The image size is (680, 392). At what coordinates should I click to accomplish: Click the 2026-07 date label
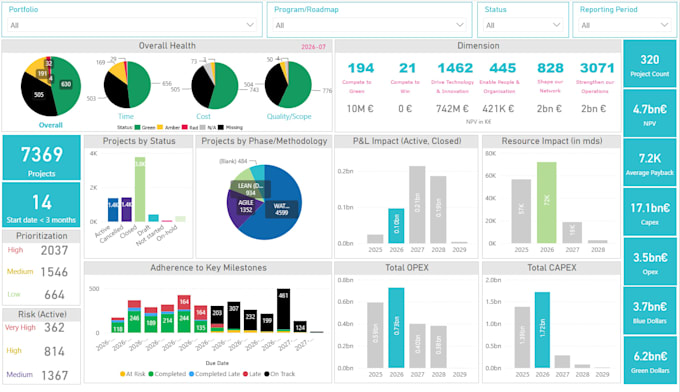tap(313, 47)
